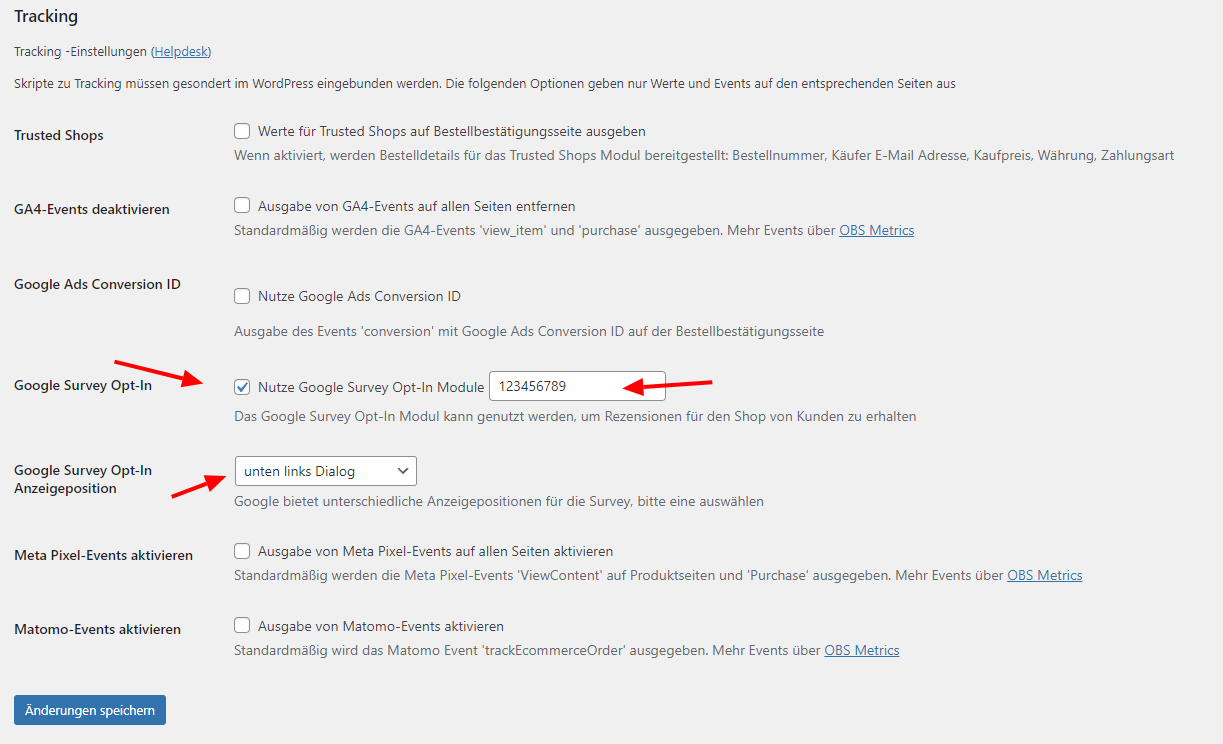Open the Helpdesk link
Image resolution: width=1223 pixels, height=744 pixels.
tap(181, 51)
